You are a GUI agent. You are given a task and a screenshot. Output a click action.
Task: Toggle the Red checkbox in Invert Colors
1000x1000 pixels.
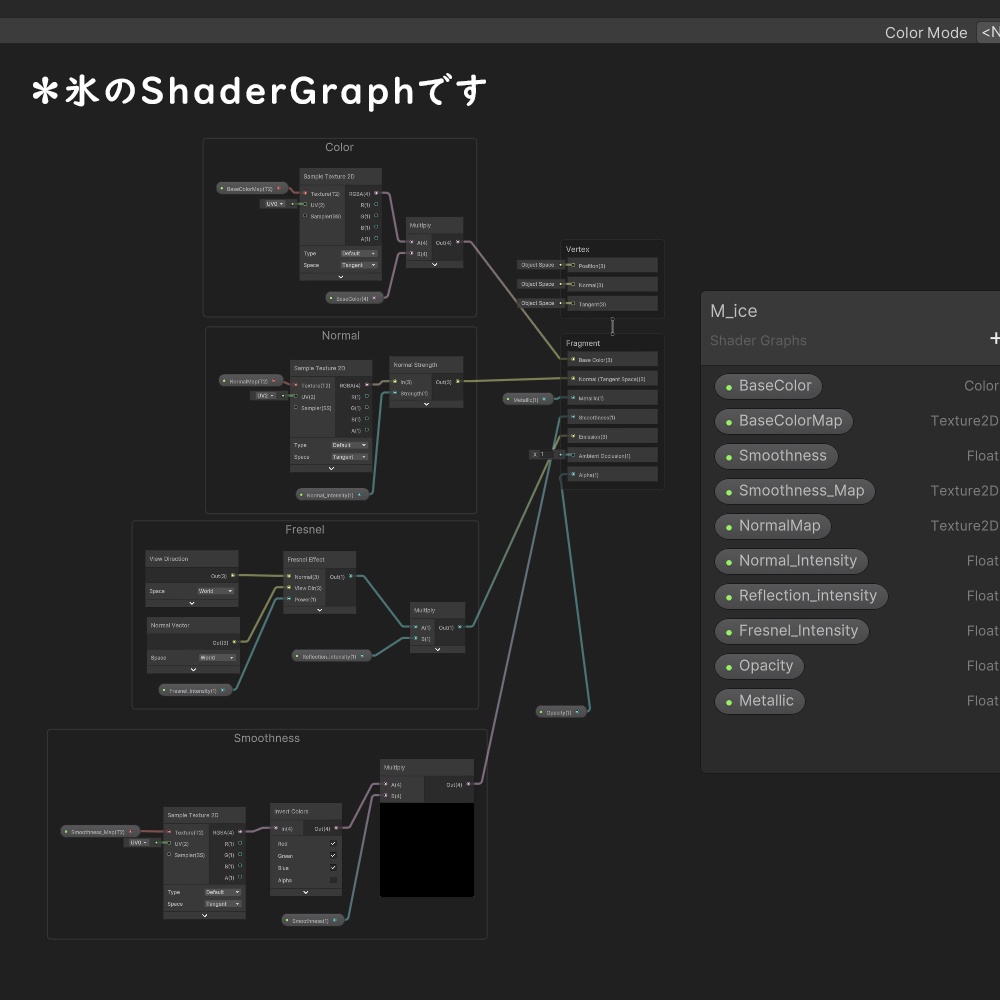[333, 843]
